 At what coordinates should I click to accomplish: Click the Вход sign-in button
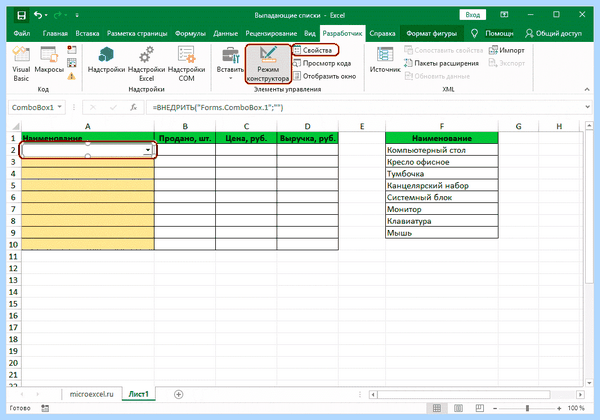(x=473, y=15)
